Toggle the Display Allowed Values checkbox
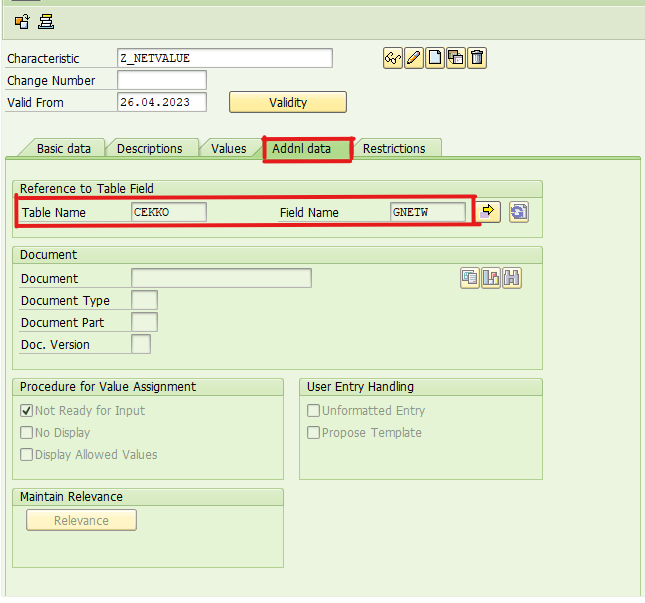This screenshot has width=645, height=603. 26,455
